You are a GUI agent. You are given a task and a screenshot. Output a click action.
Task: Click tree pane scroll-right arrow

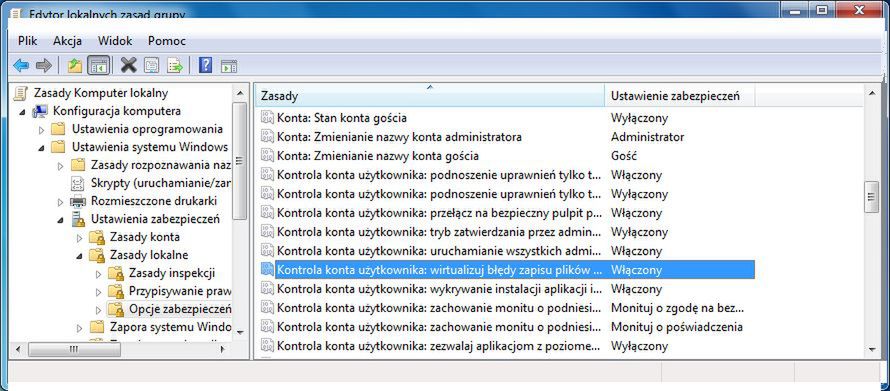[223, 349]
